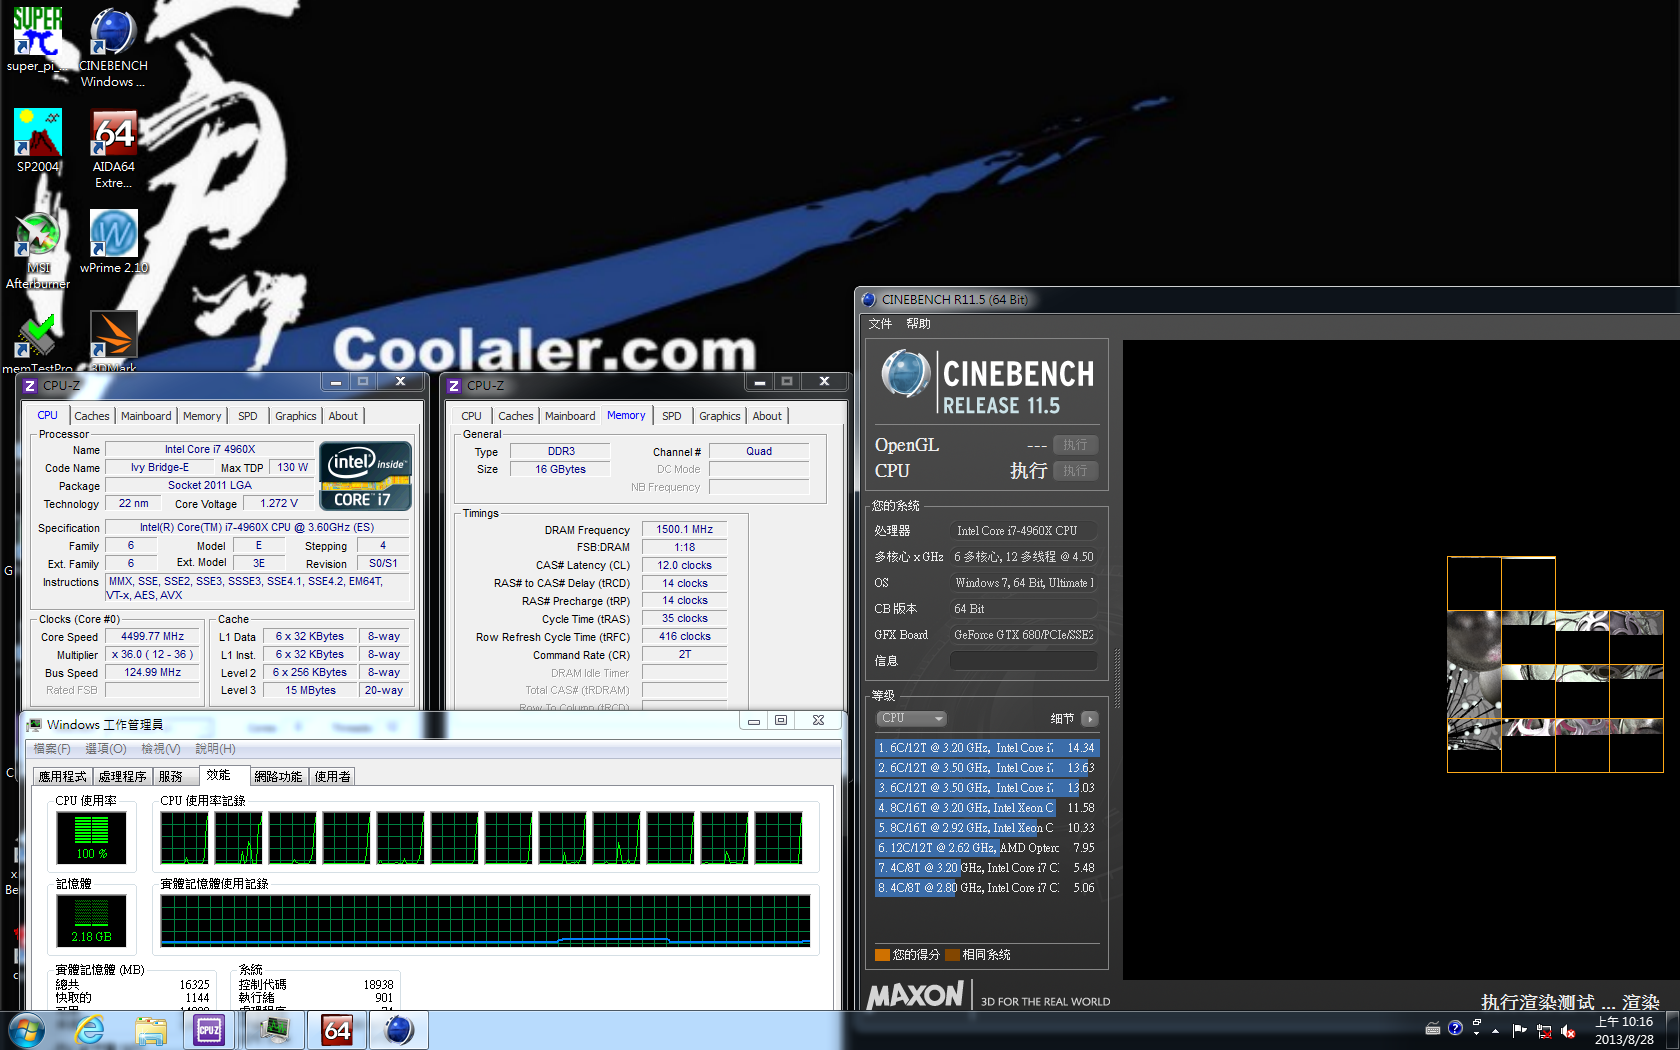
Task: Open the MSI Afterburner desktop icon
Action: pyautogui.click(x=38, y=250)
